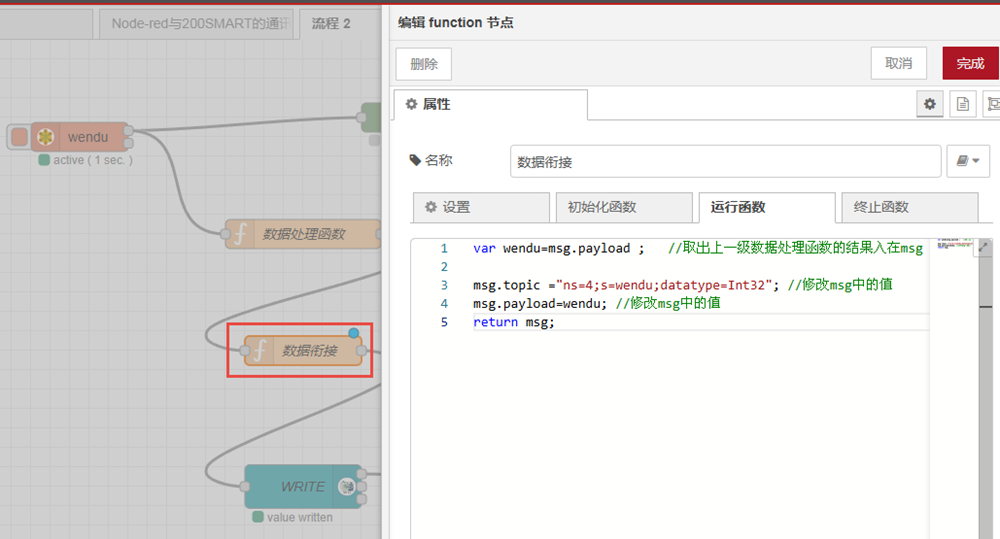Select the Node-red与200SMART flow tab
The height and width of the screenshot is (539, 1000).
(x=196, y=24)
